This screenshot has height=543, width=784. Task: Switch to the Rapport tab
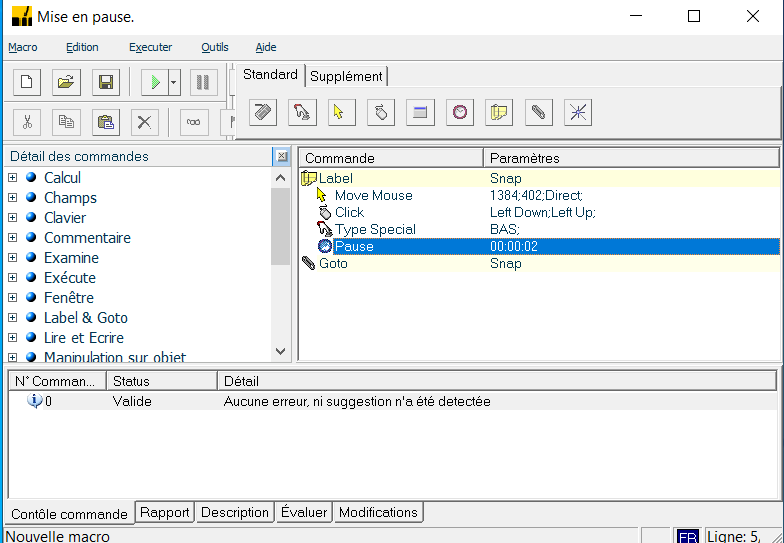point(165,512)
